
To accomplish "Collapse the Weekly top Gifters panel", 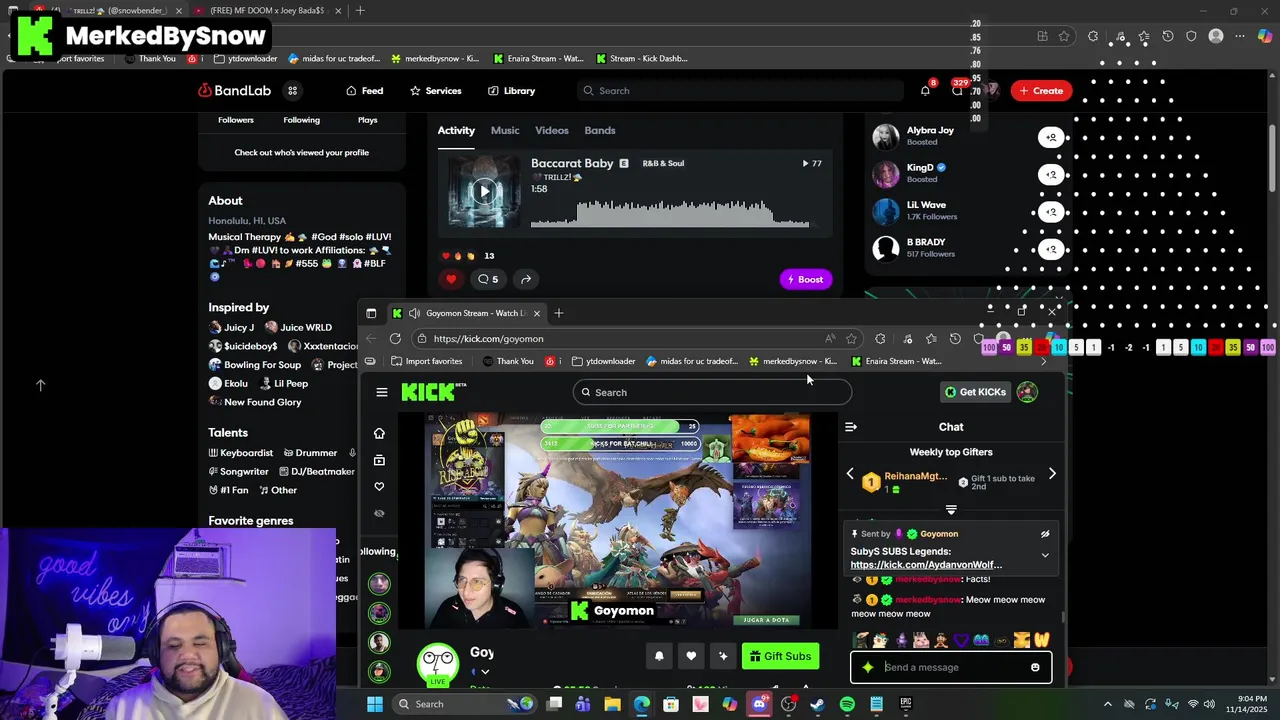I will pos(951,509).
